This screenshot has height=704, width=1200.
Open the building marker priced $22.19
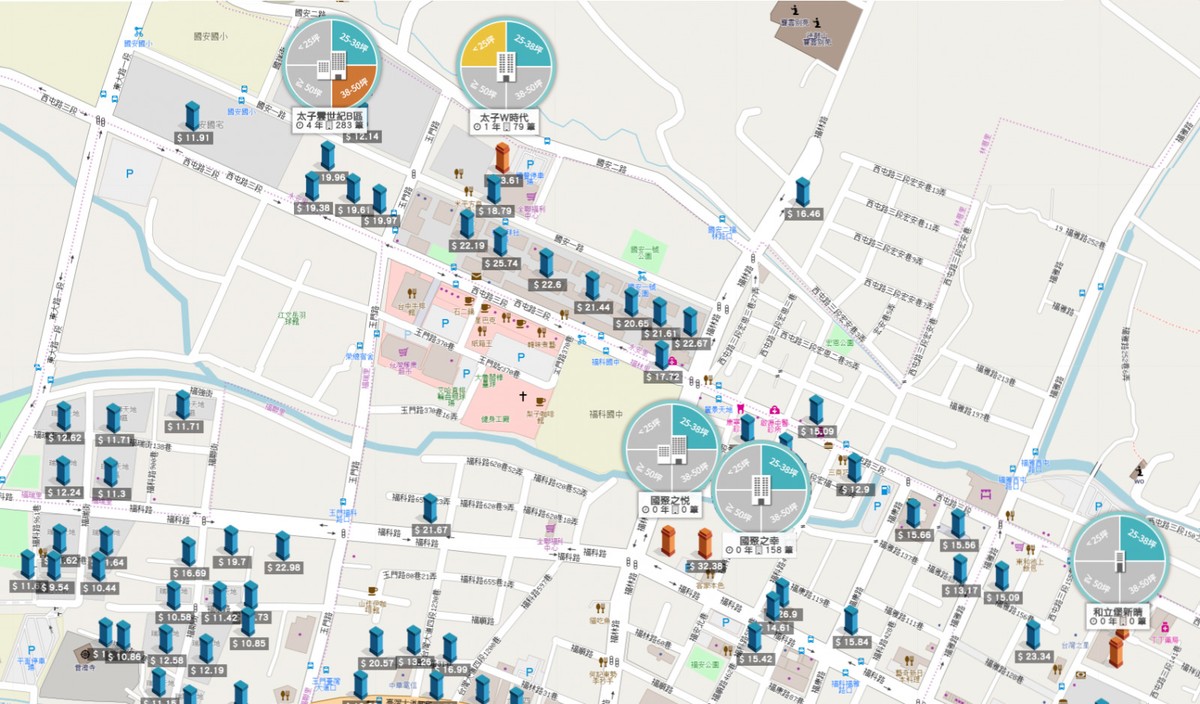(x=466, y=224)
